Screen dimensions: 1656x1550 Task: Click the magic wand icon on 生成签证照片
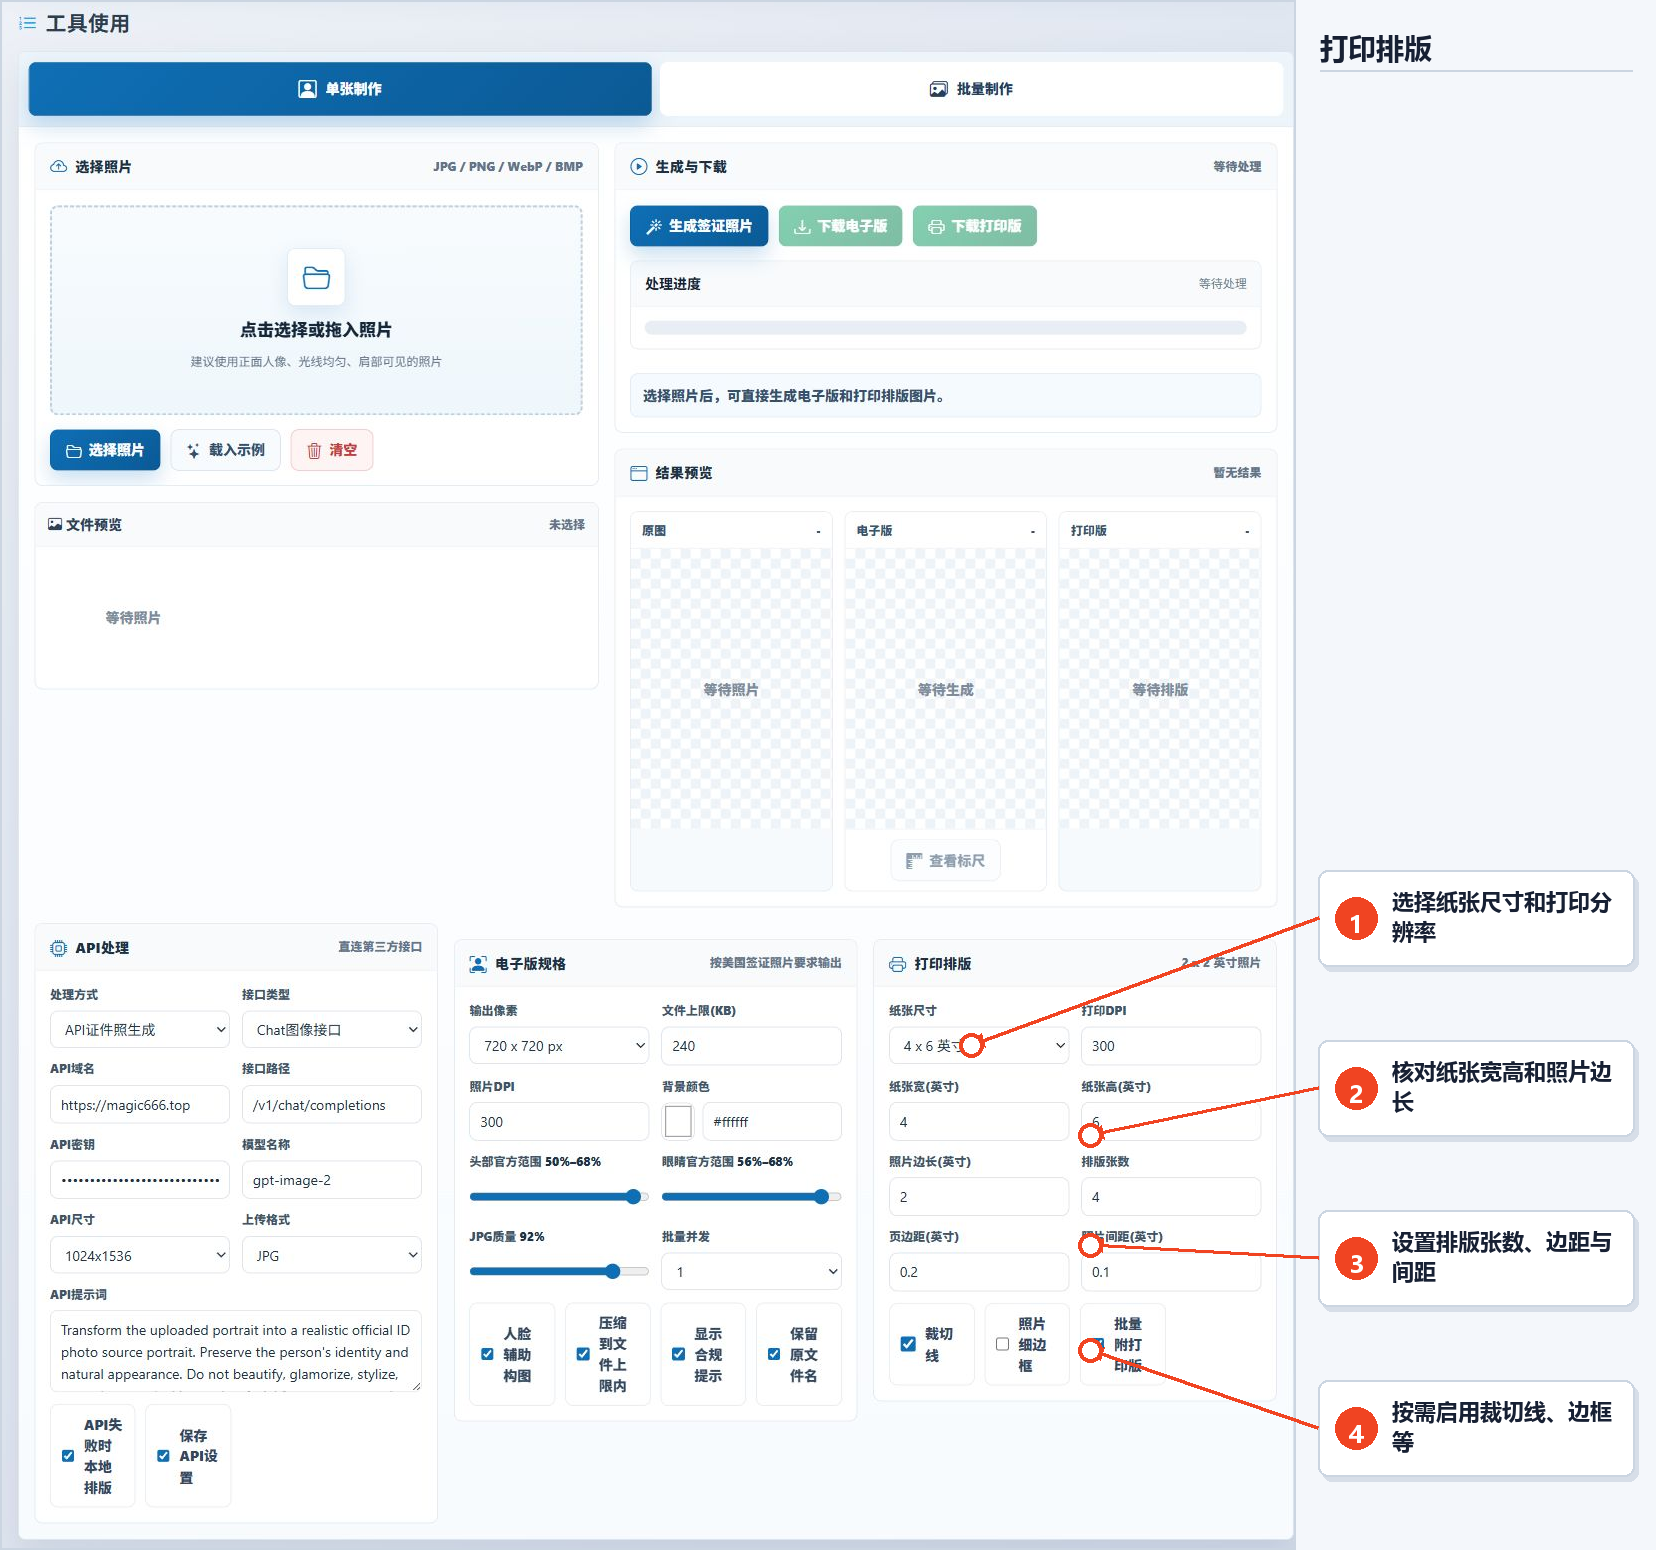tap(654, 227)
